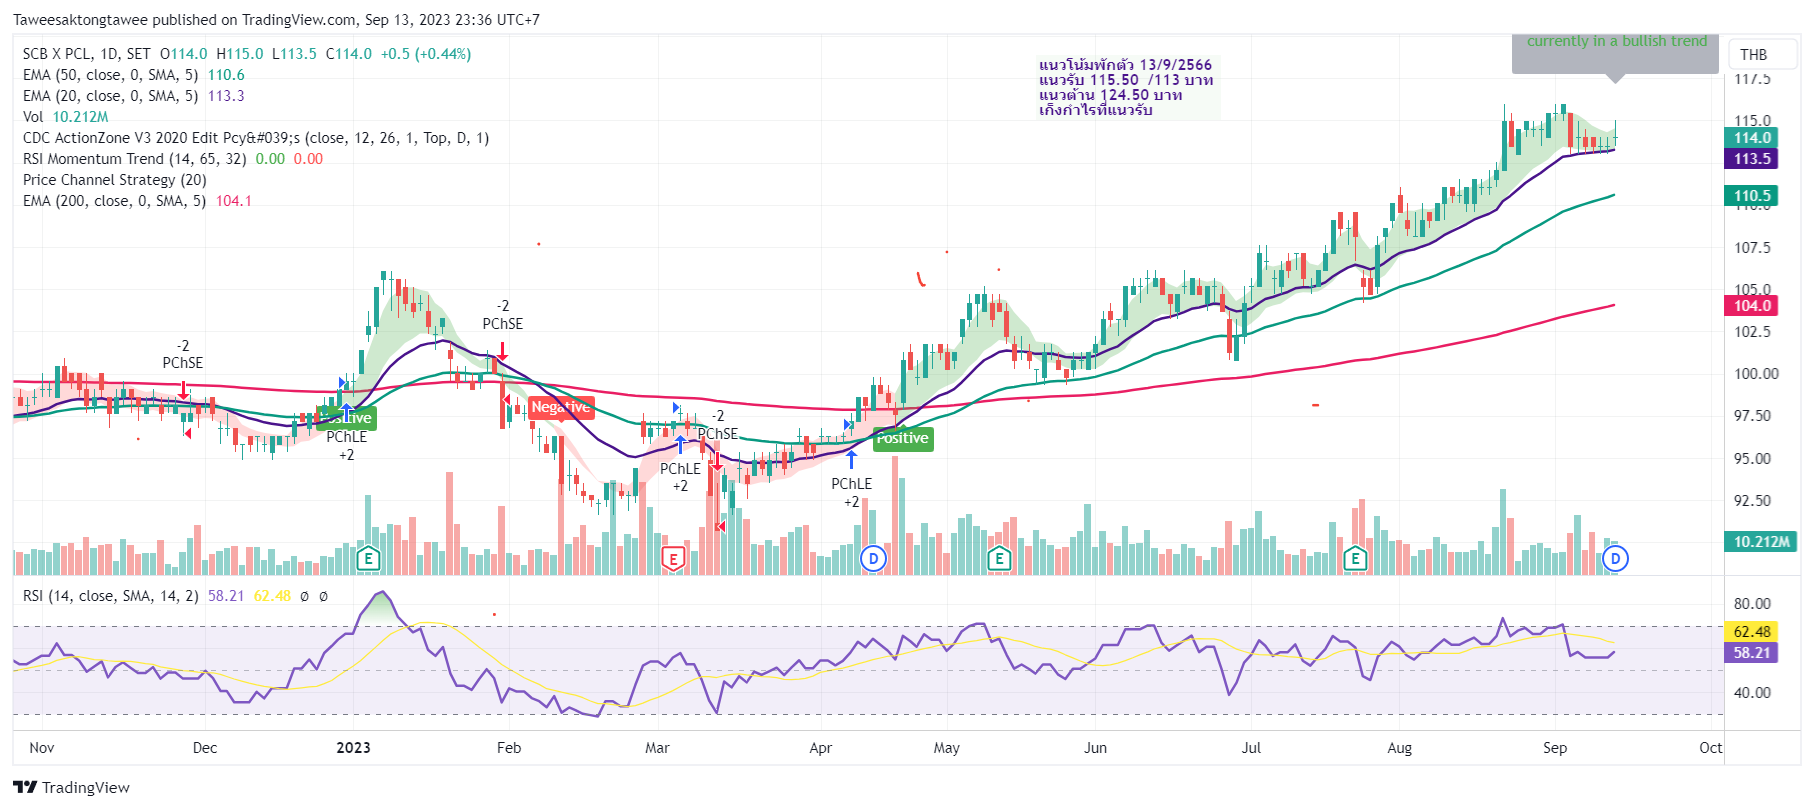Viewport: 1814px width, 809px height.
Task: Click the D dividend marker in April
Action: tap(874, 558)
